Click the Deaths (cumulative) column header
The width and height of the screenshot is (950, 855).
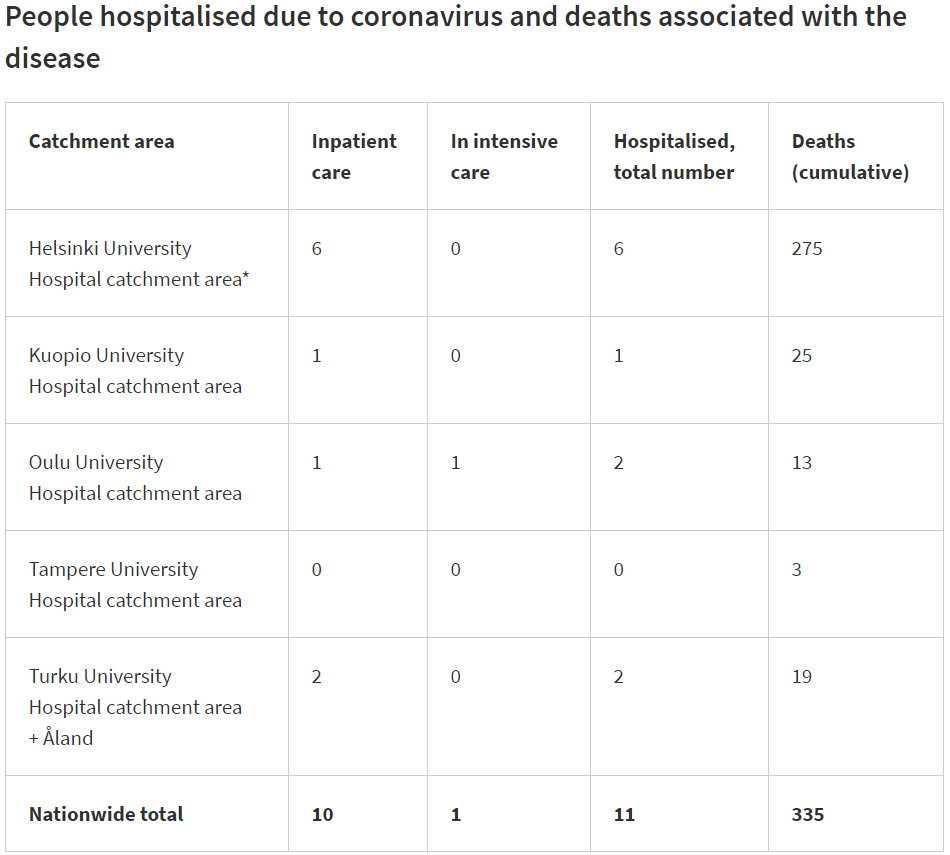point(850,156)
